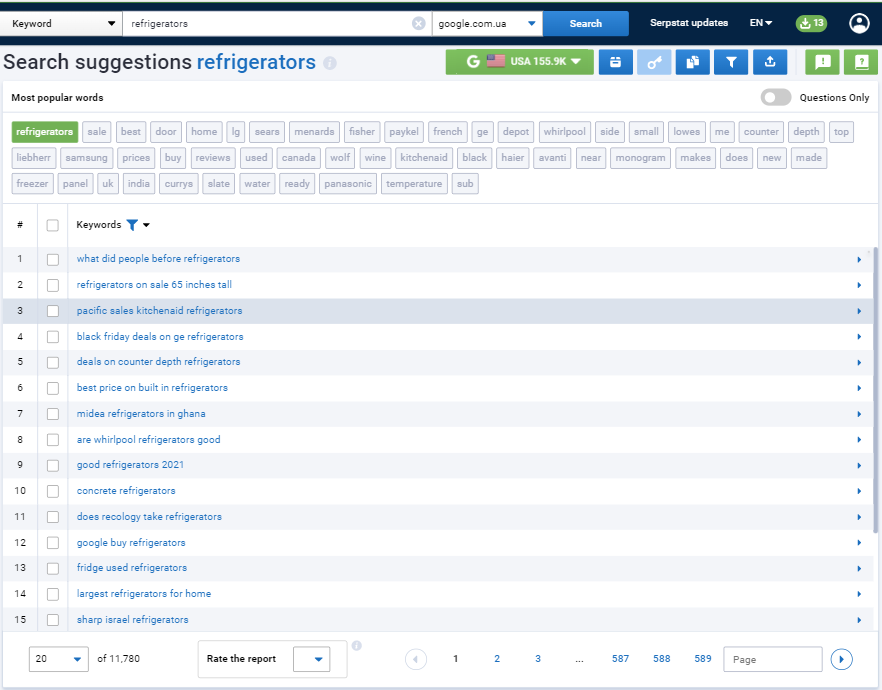882x690 pixels.
Task: Open the Rate the report dropdown
Action: click(311, 659)
